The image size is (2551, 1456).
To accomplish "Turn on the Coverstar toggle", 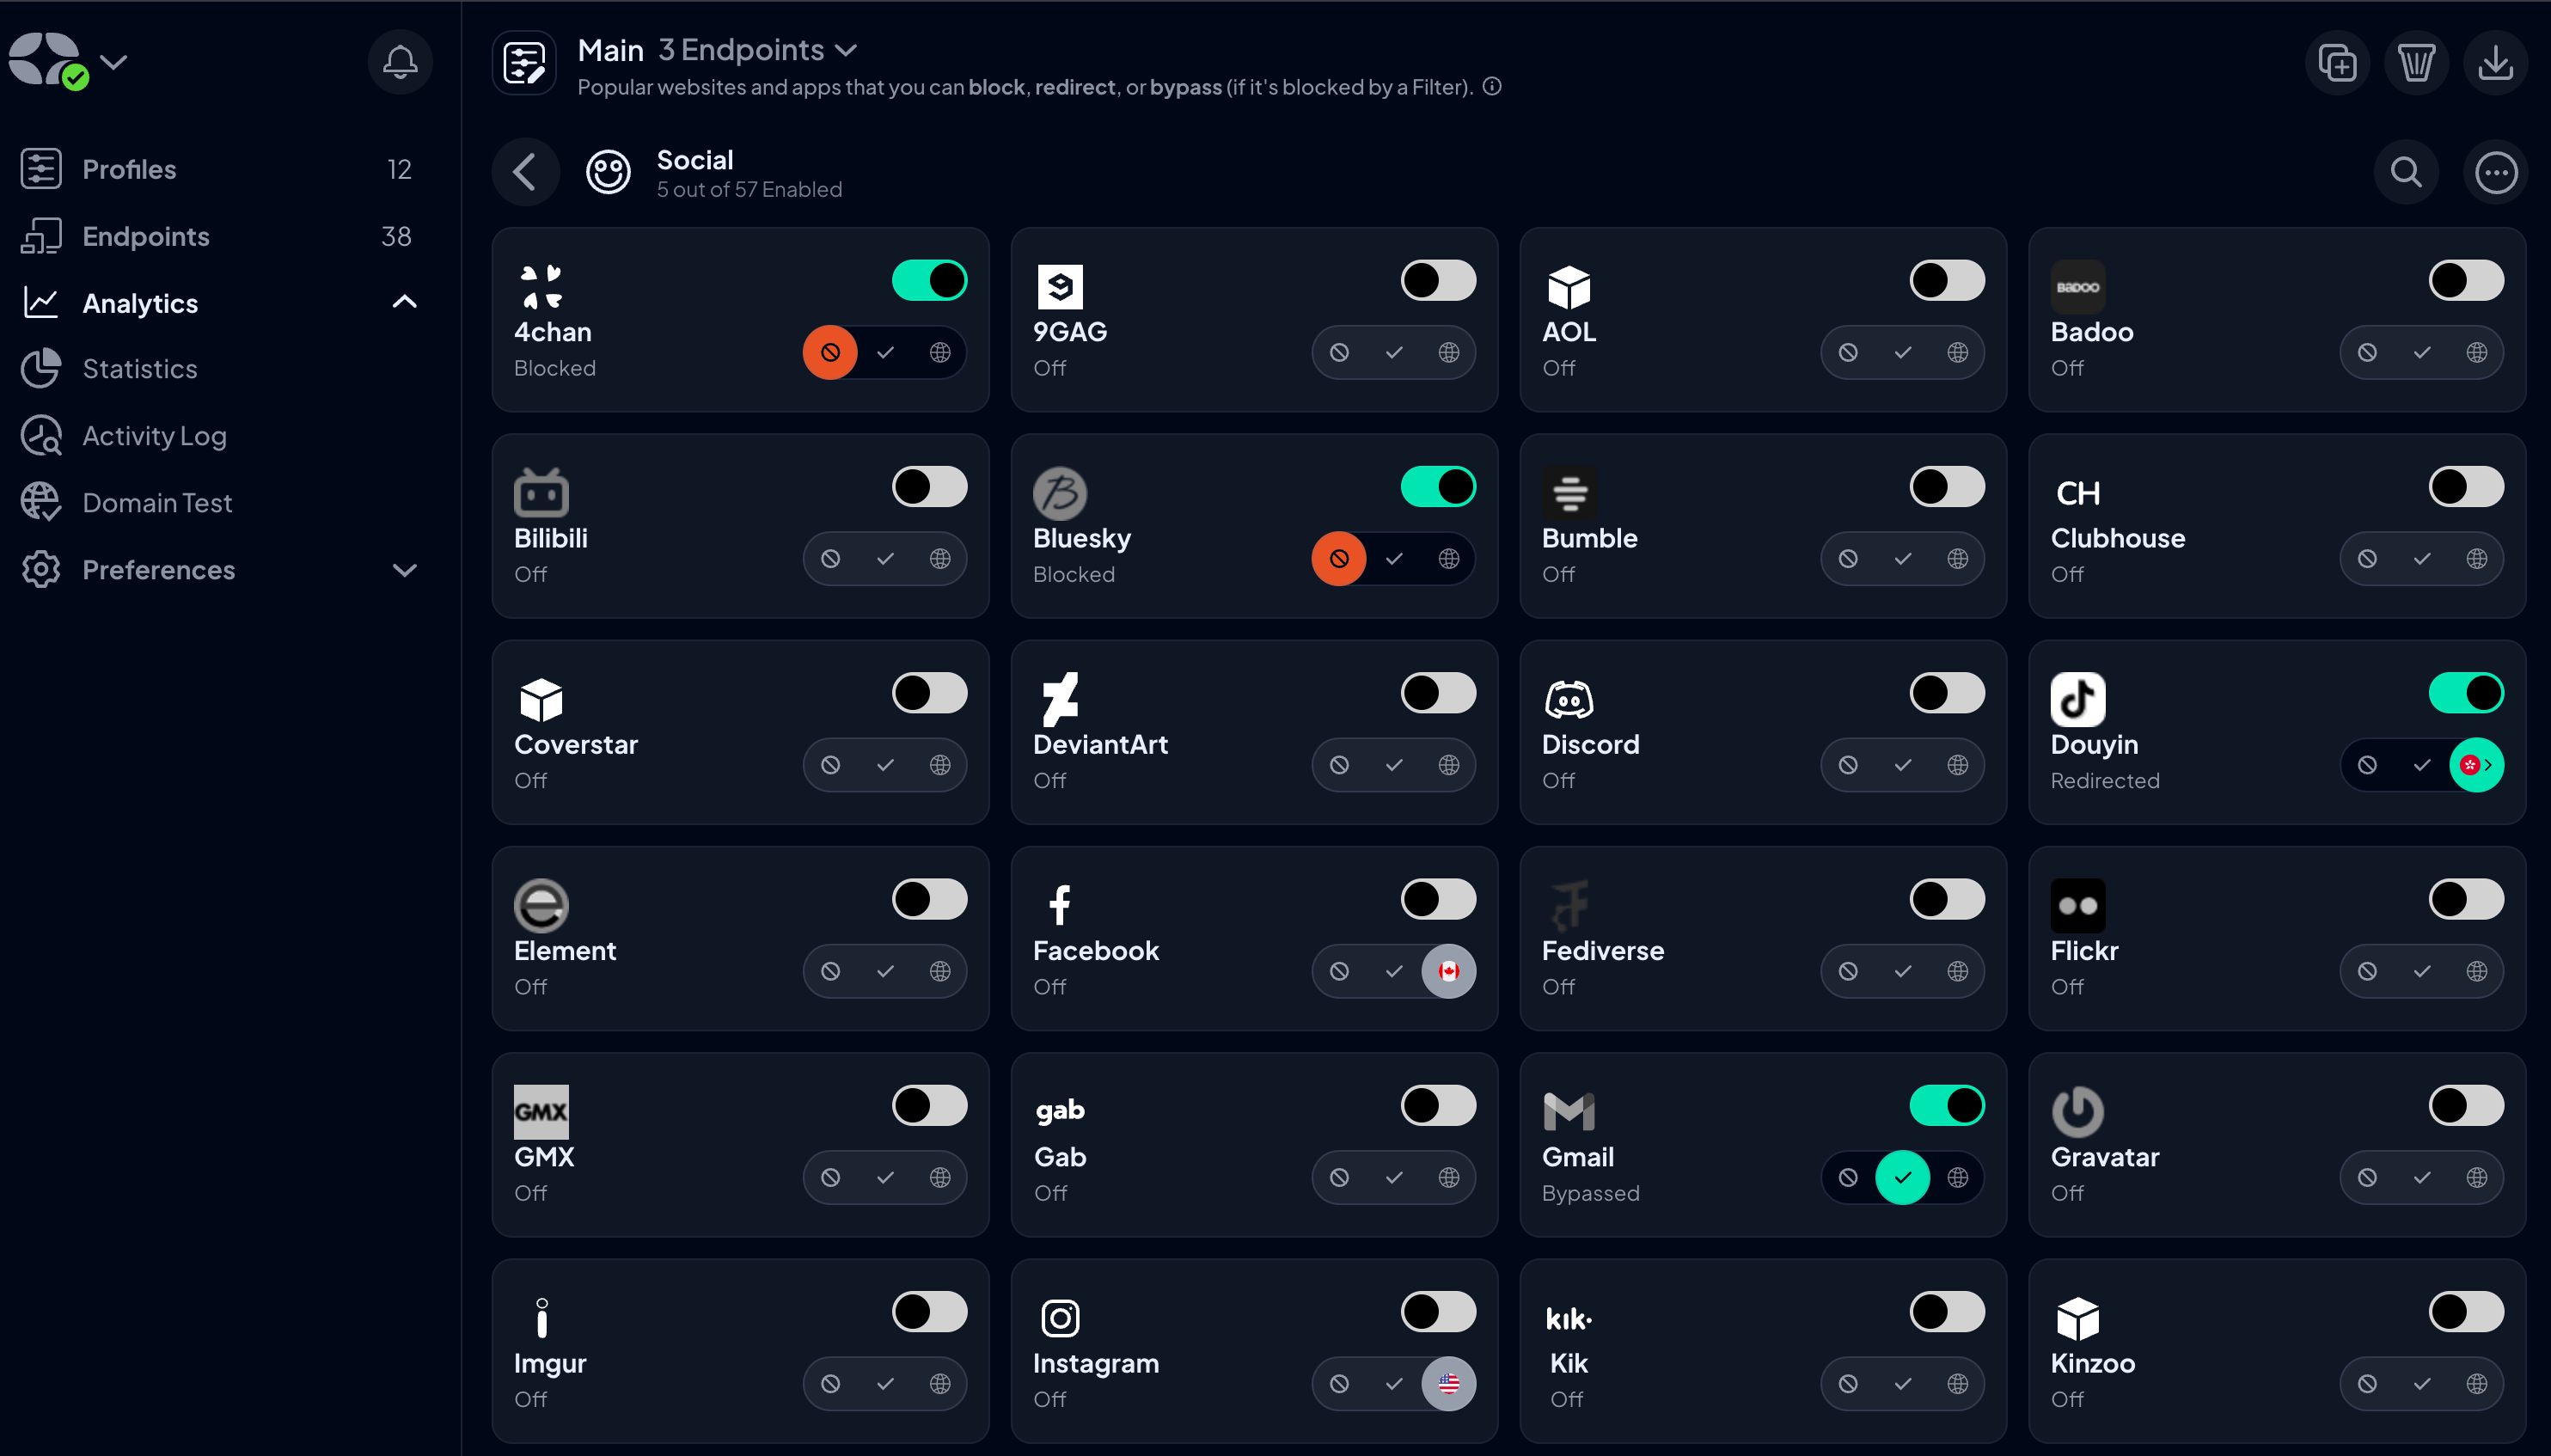I will 929,693.
